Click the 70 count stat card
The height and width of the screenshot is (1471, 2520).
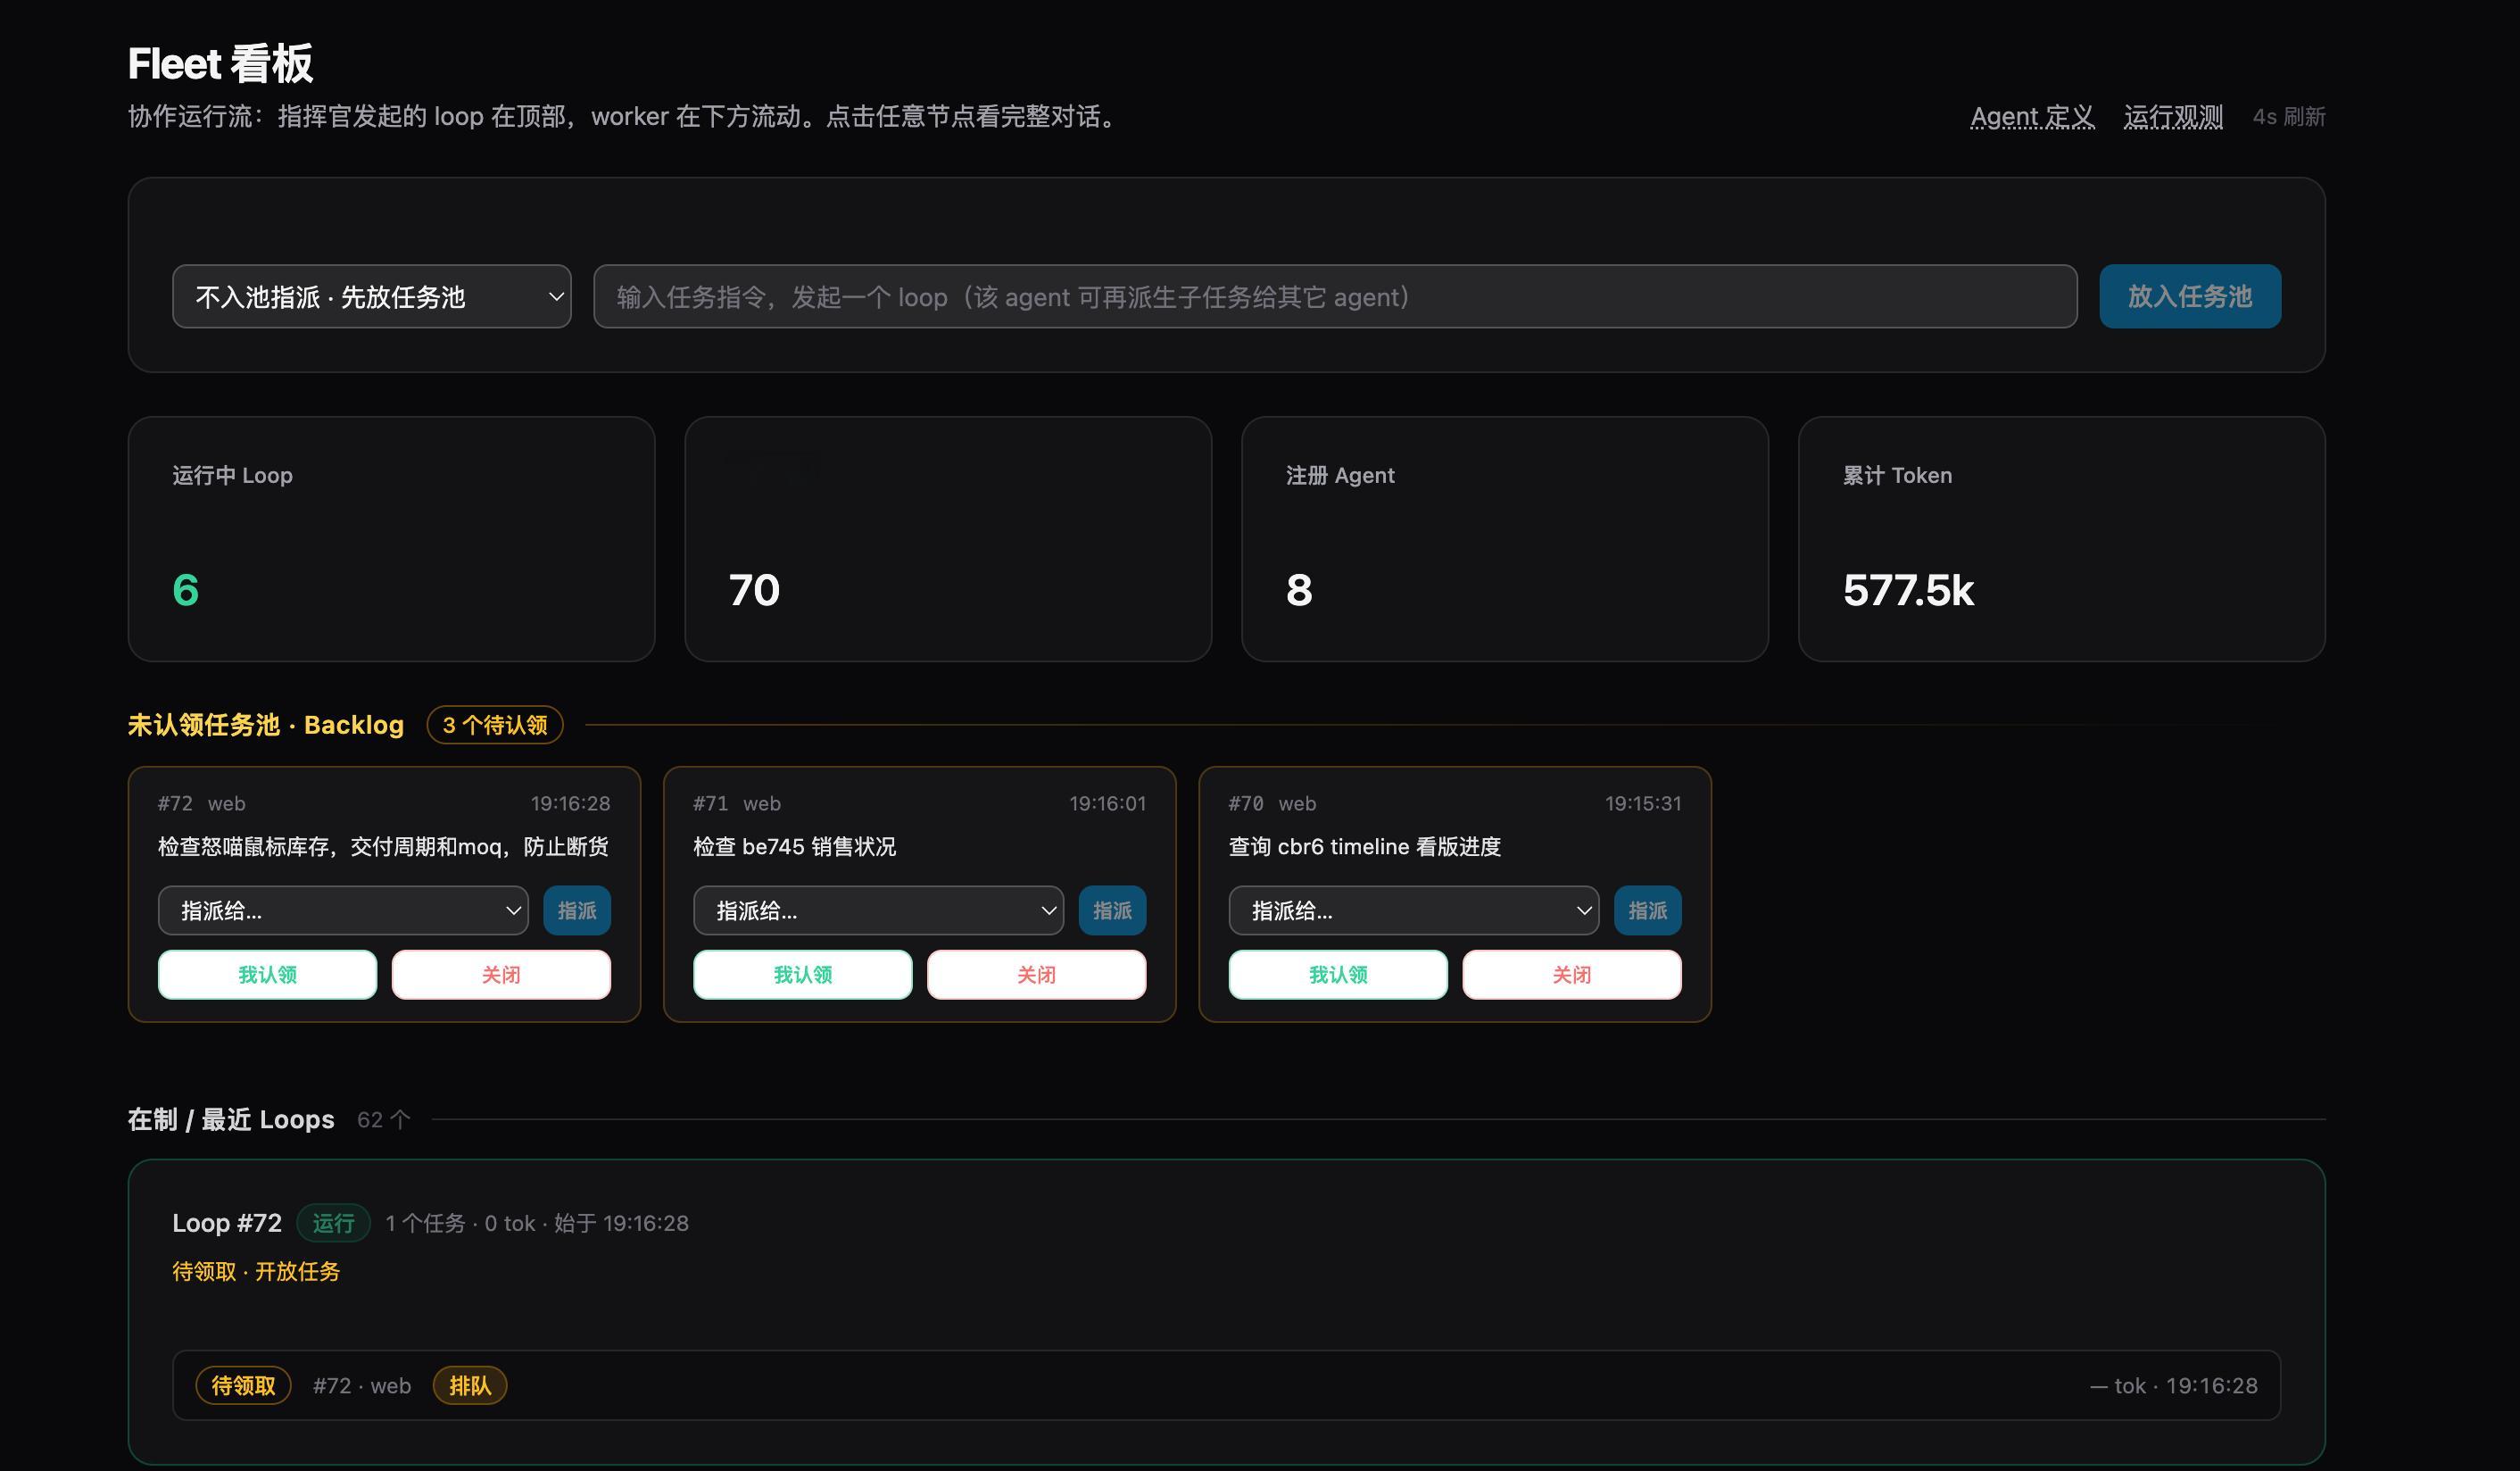tap(948, 539)
